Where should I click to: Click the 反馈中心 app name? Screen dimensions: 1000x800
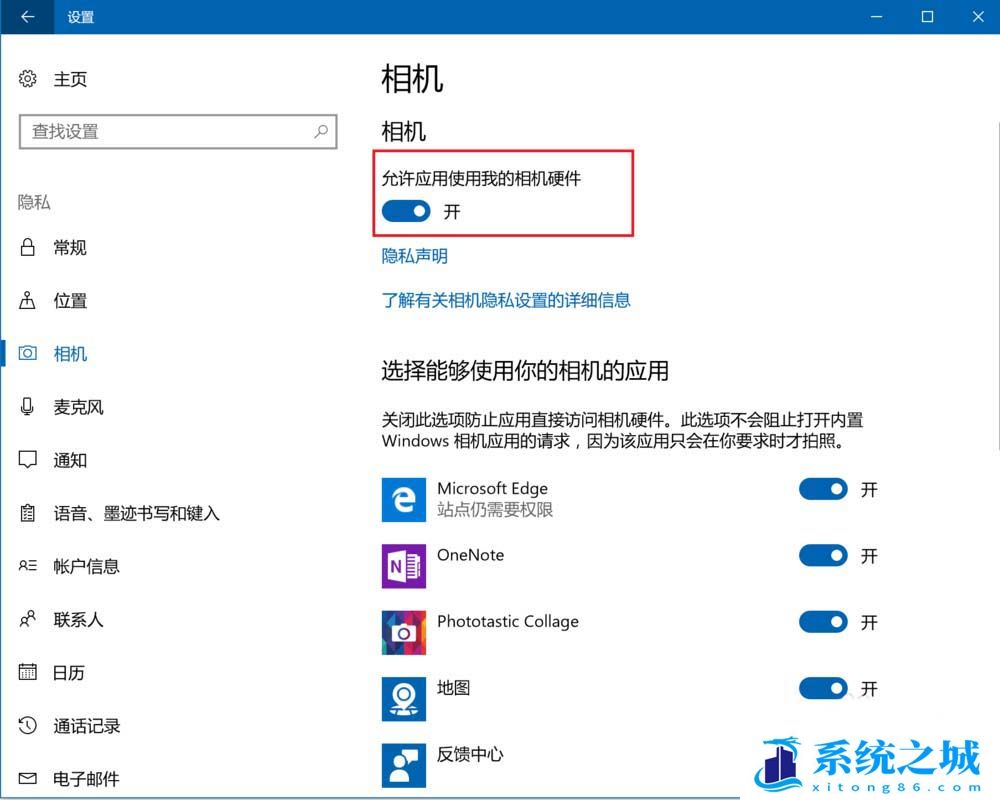tap(470, 754)
